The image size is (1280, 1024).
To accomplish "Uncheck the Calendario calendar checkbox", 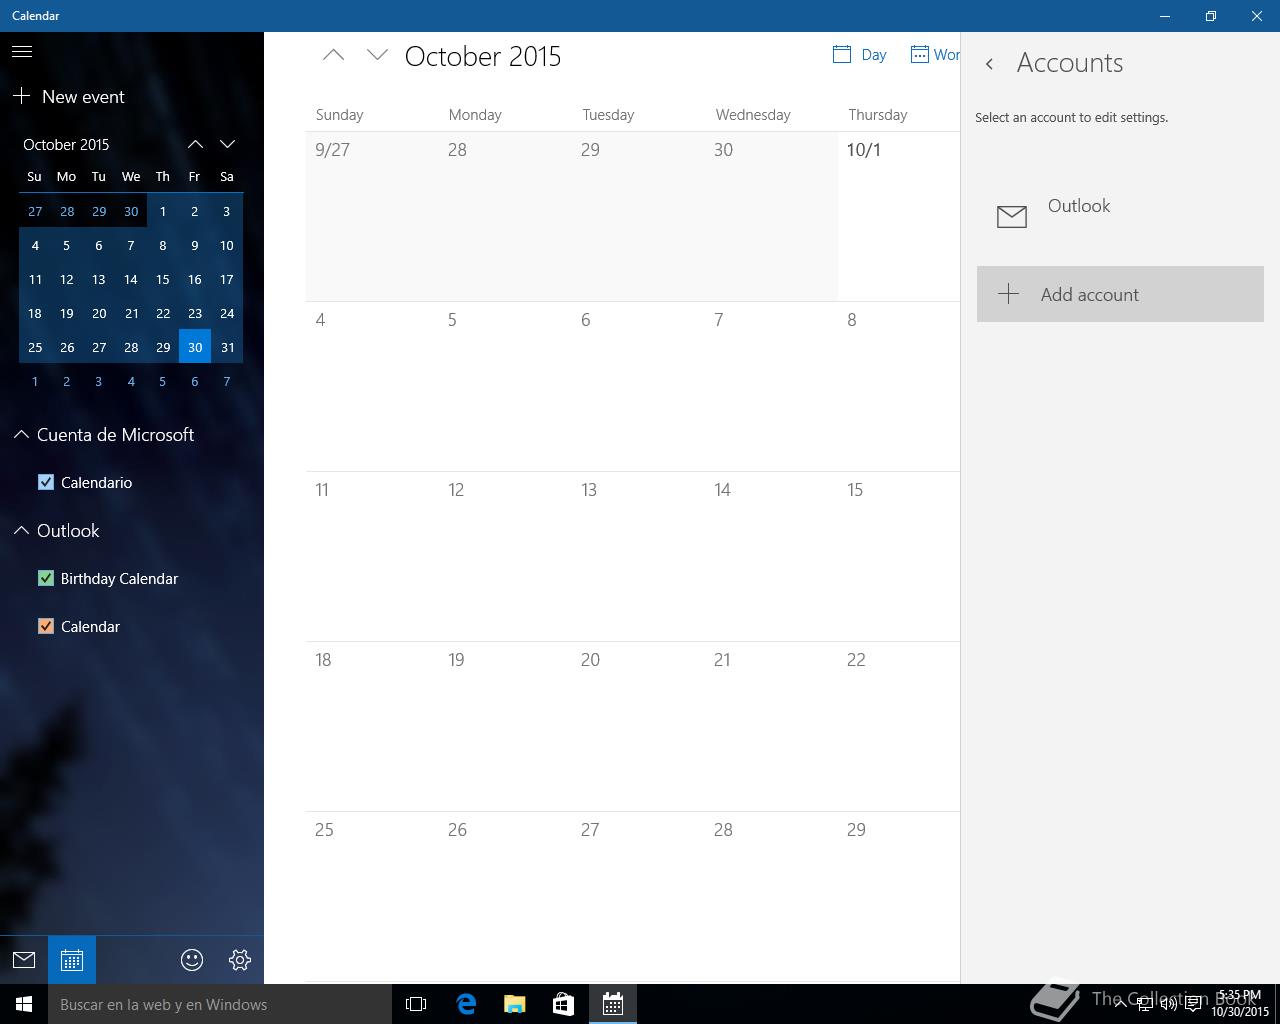I will (x=46, y=482).
